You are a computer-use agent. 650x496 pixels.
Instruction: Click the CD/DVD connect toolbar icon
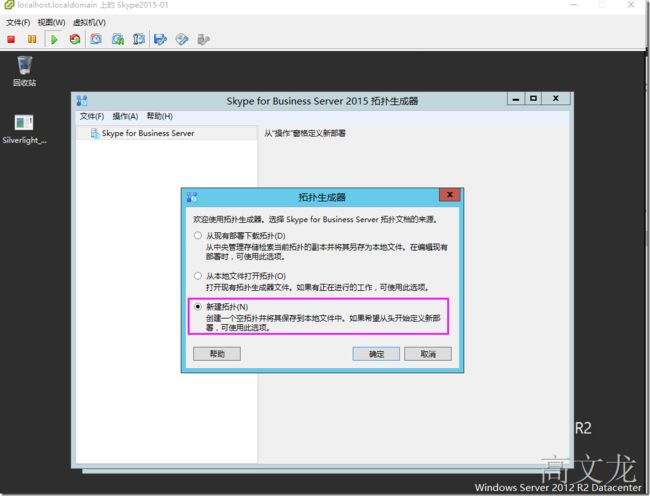pyautogui.click(x=182, y=39)
